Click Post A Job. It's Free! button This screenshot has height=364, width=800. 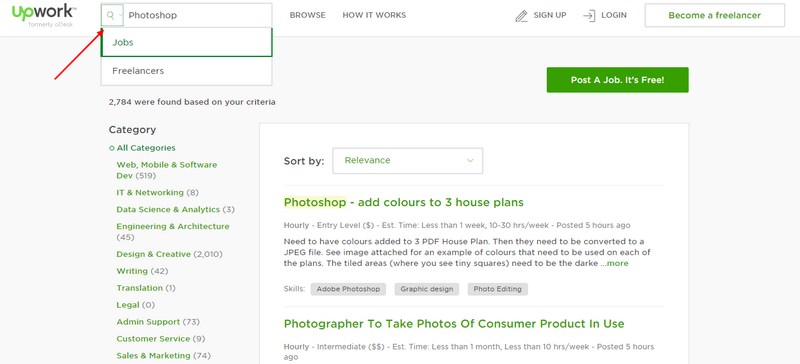(x=617, y=80)
